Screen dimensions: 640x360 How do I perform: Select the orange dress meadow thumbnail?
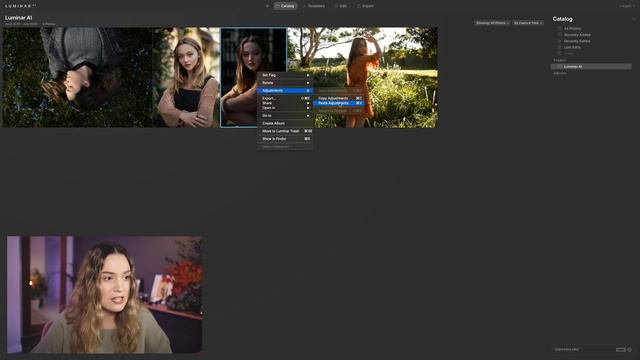coord(363,78)
